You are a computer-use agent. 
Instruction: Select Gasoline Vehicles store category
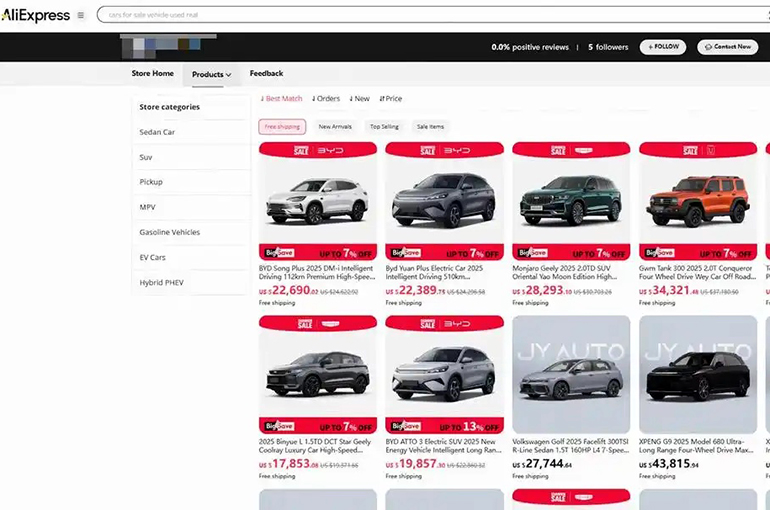191,232
